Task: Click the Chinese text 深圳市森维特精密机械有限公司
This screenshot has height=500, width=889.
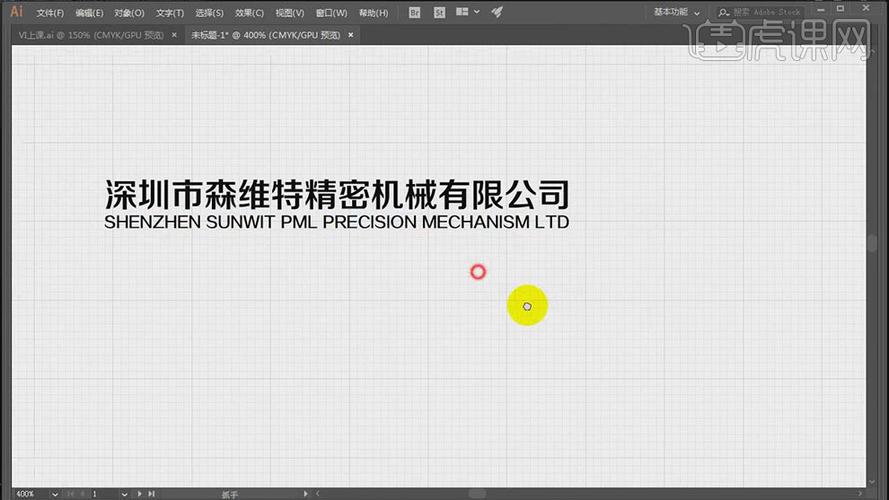Action: 337,194
